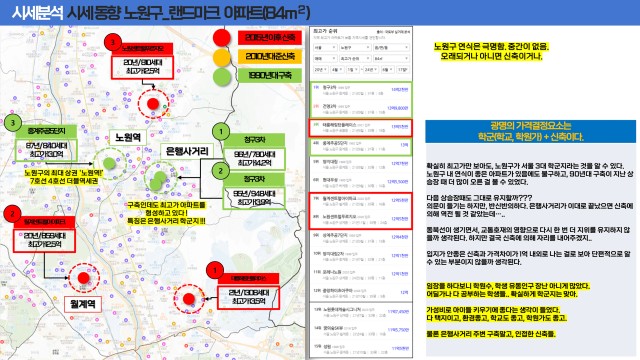The width and height of the screenshot is (640, 360).
Task: Click the green 1990년대 구축 legend label
Action: (270, 76)
